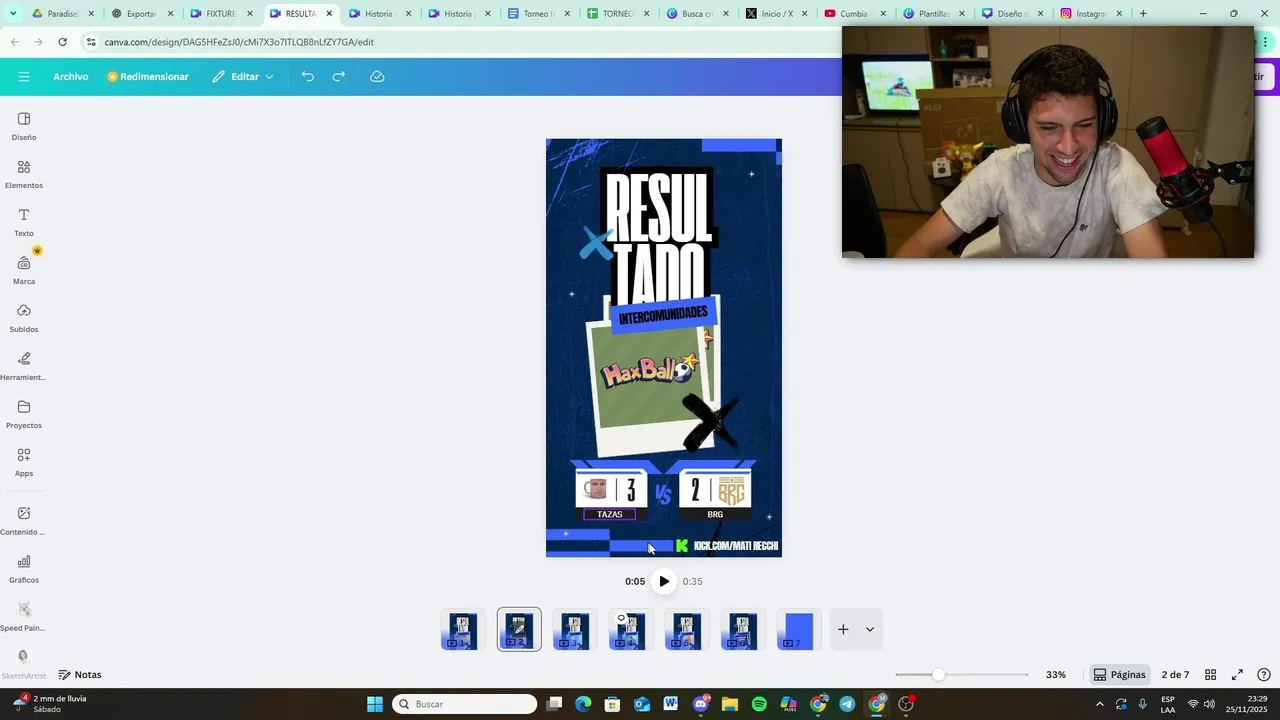This screenshot has height=720, width=1280.
Task: Open the Apps side panel
Action: [24, 462]
